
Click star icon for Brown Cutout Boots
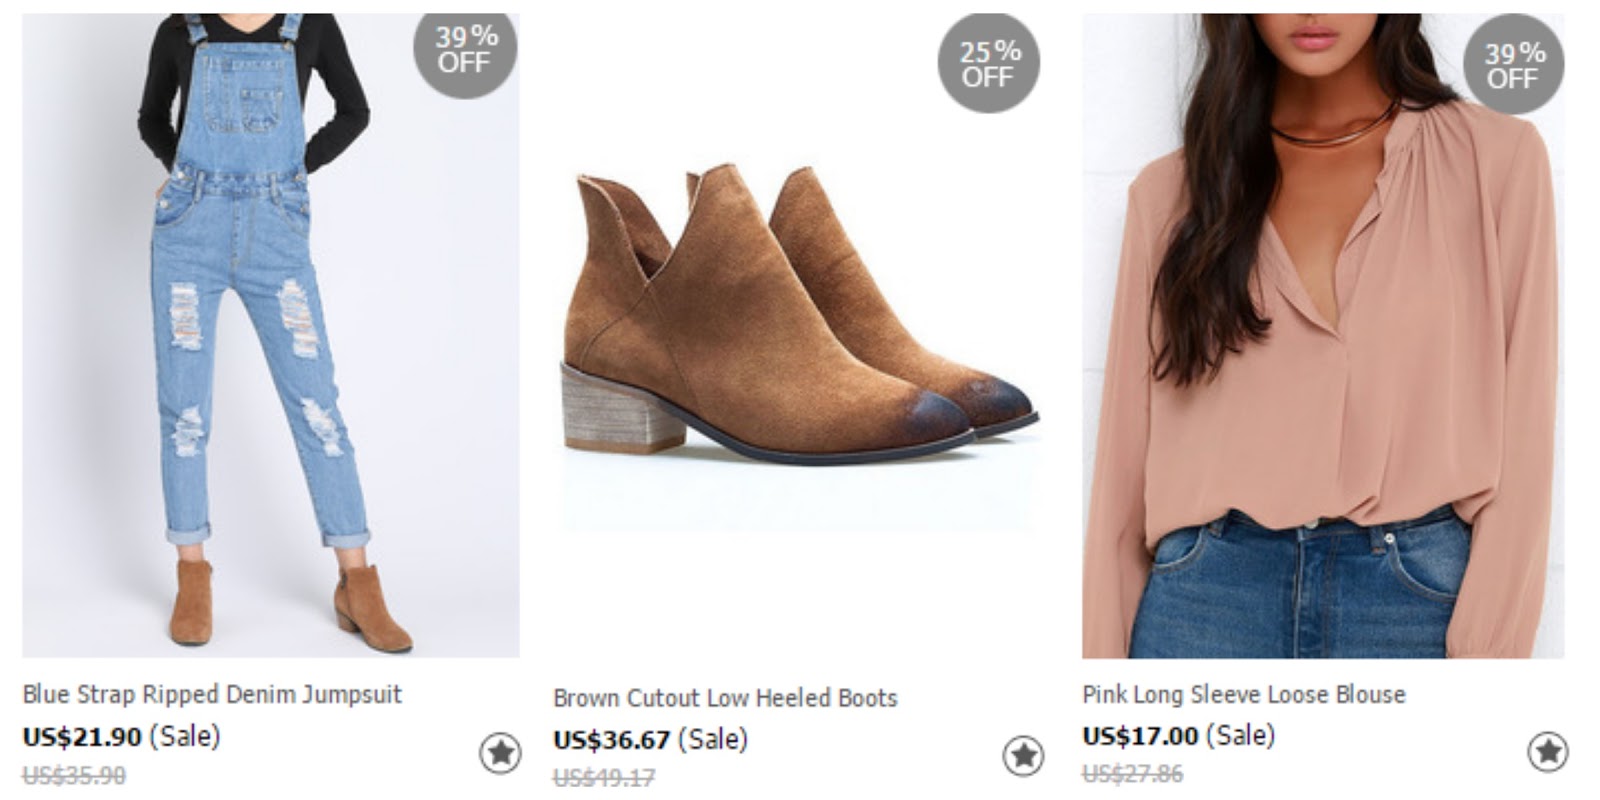(1023, 756)
